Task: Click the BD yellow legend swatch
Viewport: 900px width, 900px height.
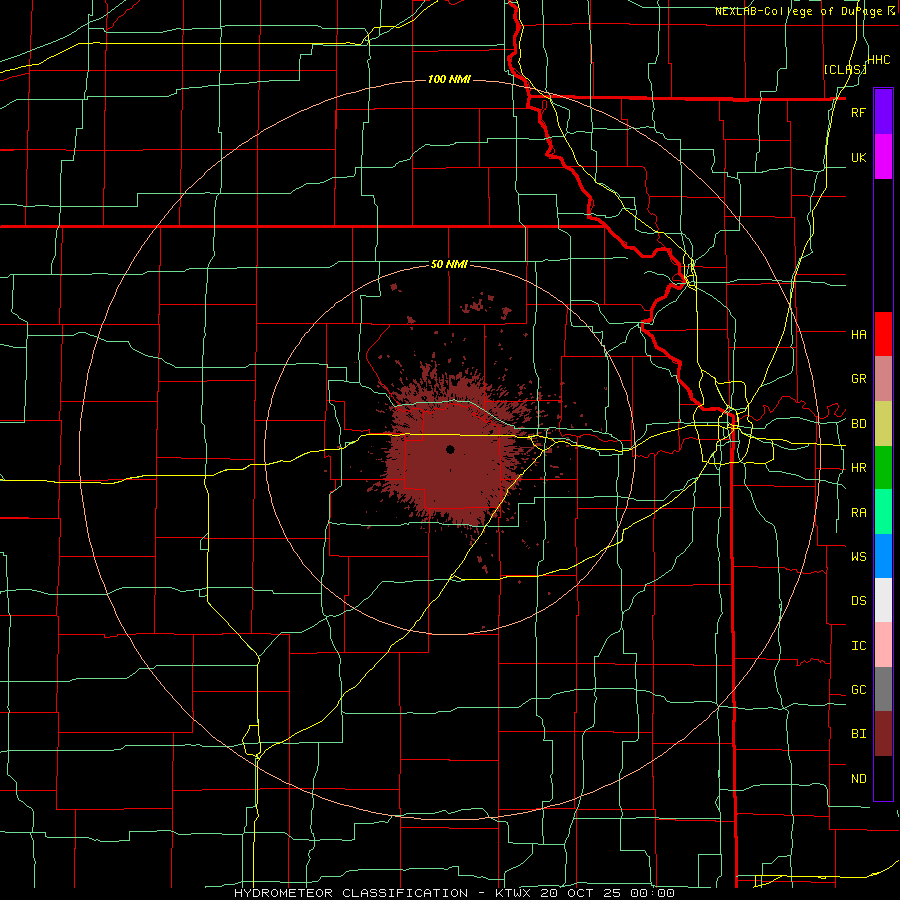Action: tap(883, 424)
